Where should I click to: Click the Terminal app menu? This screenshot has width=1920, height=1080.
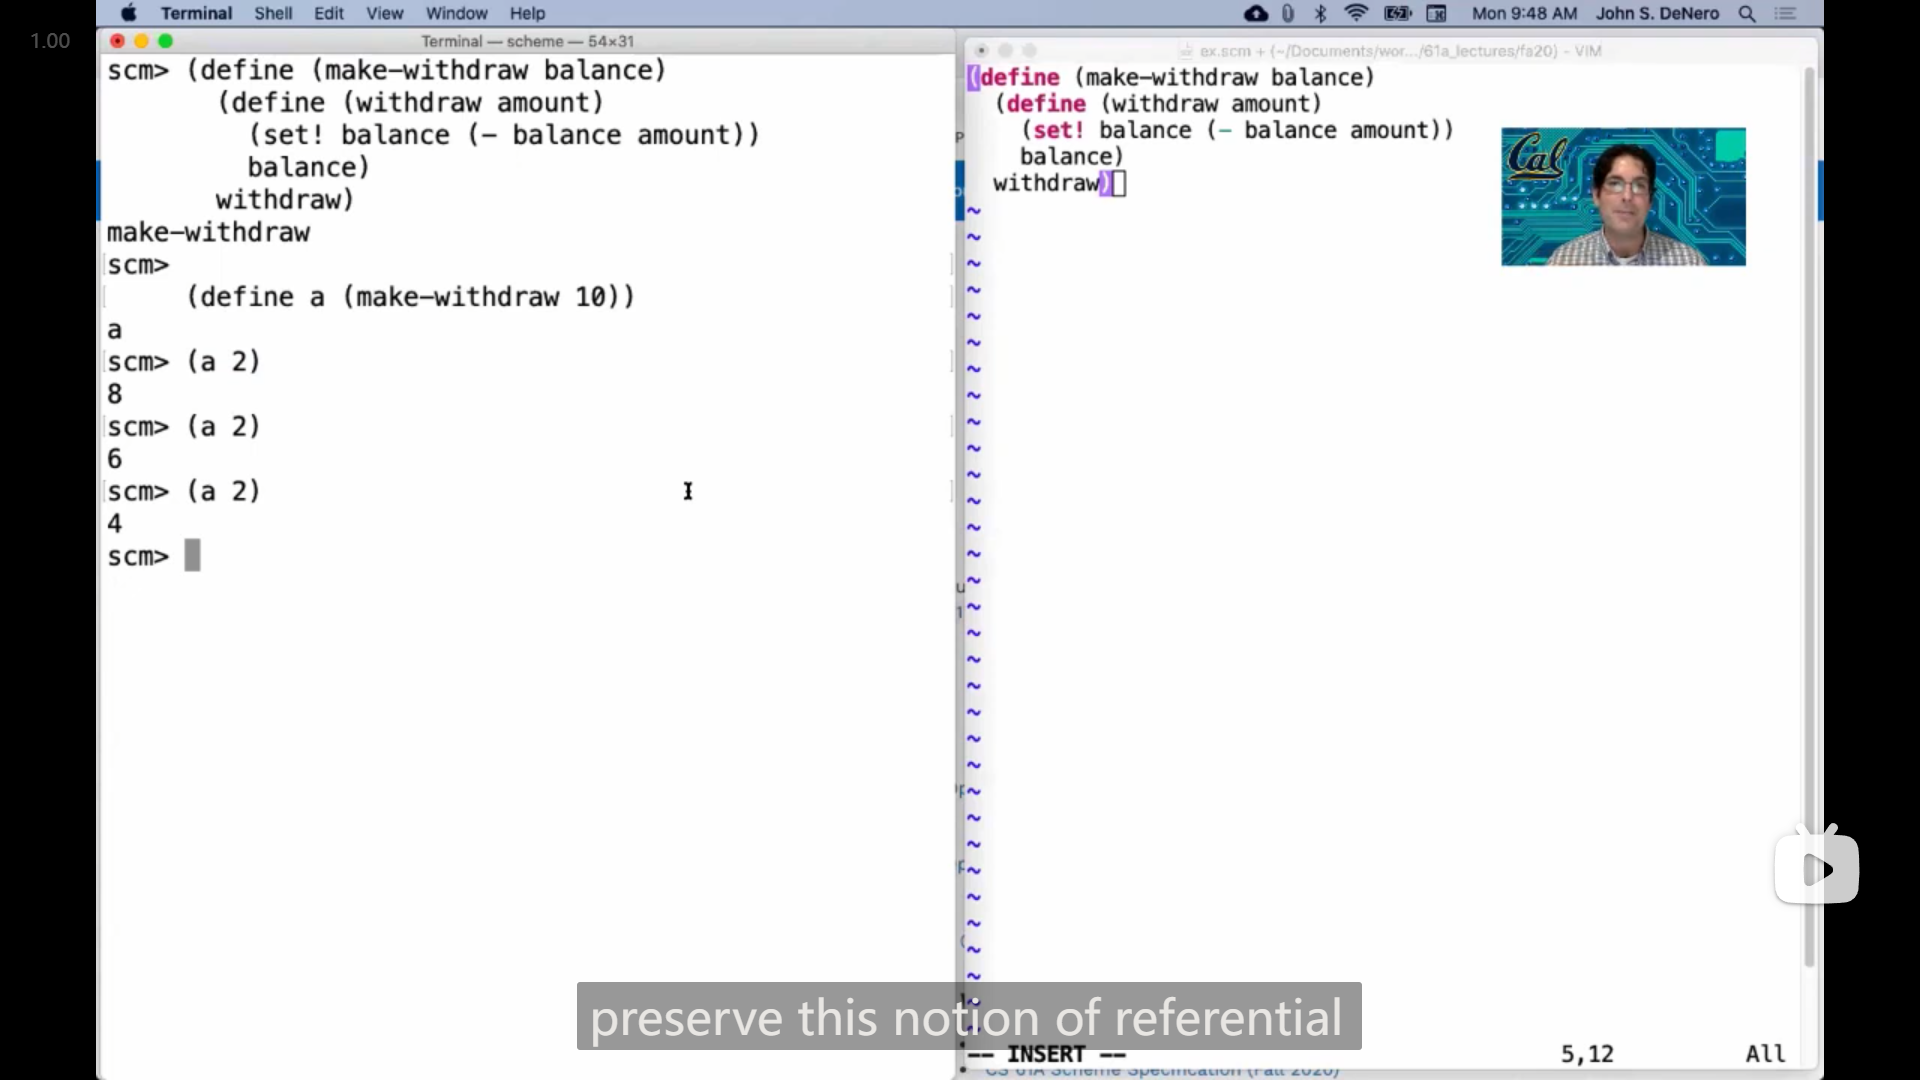pos(196,13)
